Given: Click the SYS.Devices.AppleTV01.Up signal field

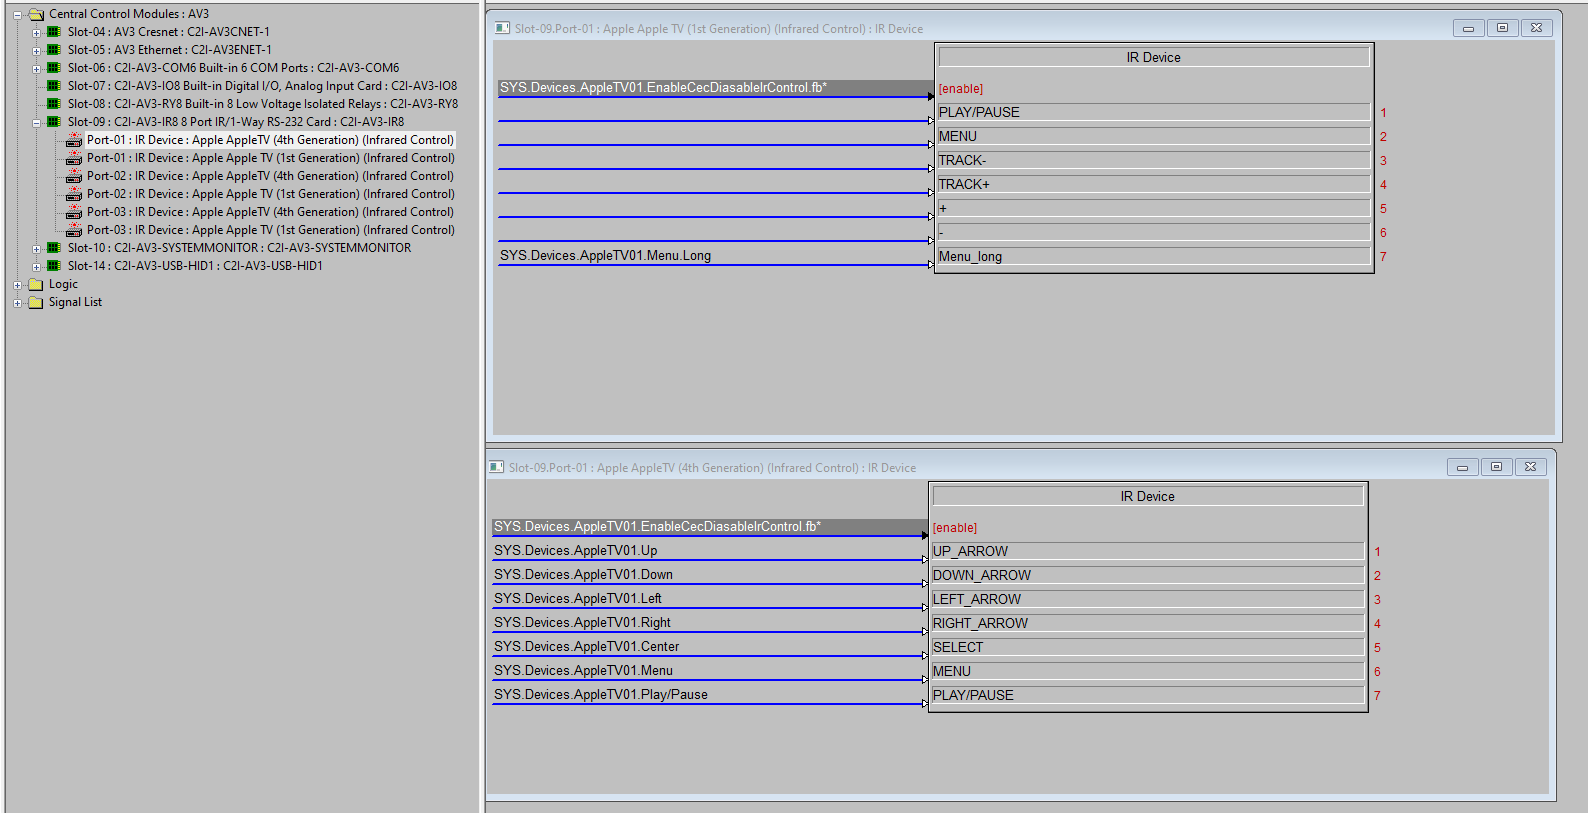Looking at the screenshot, I should [709, 551].
